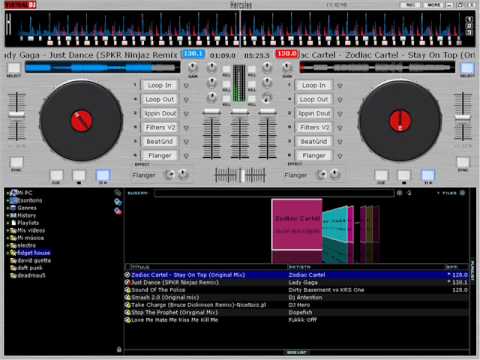Sort the track list by BPM column header
Viewport: 480px width, 360px height.
point(452,267)
